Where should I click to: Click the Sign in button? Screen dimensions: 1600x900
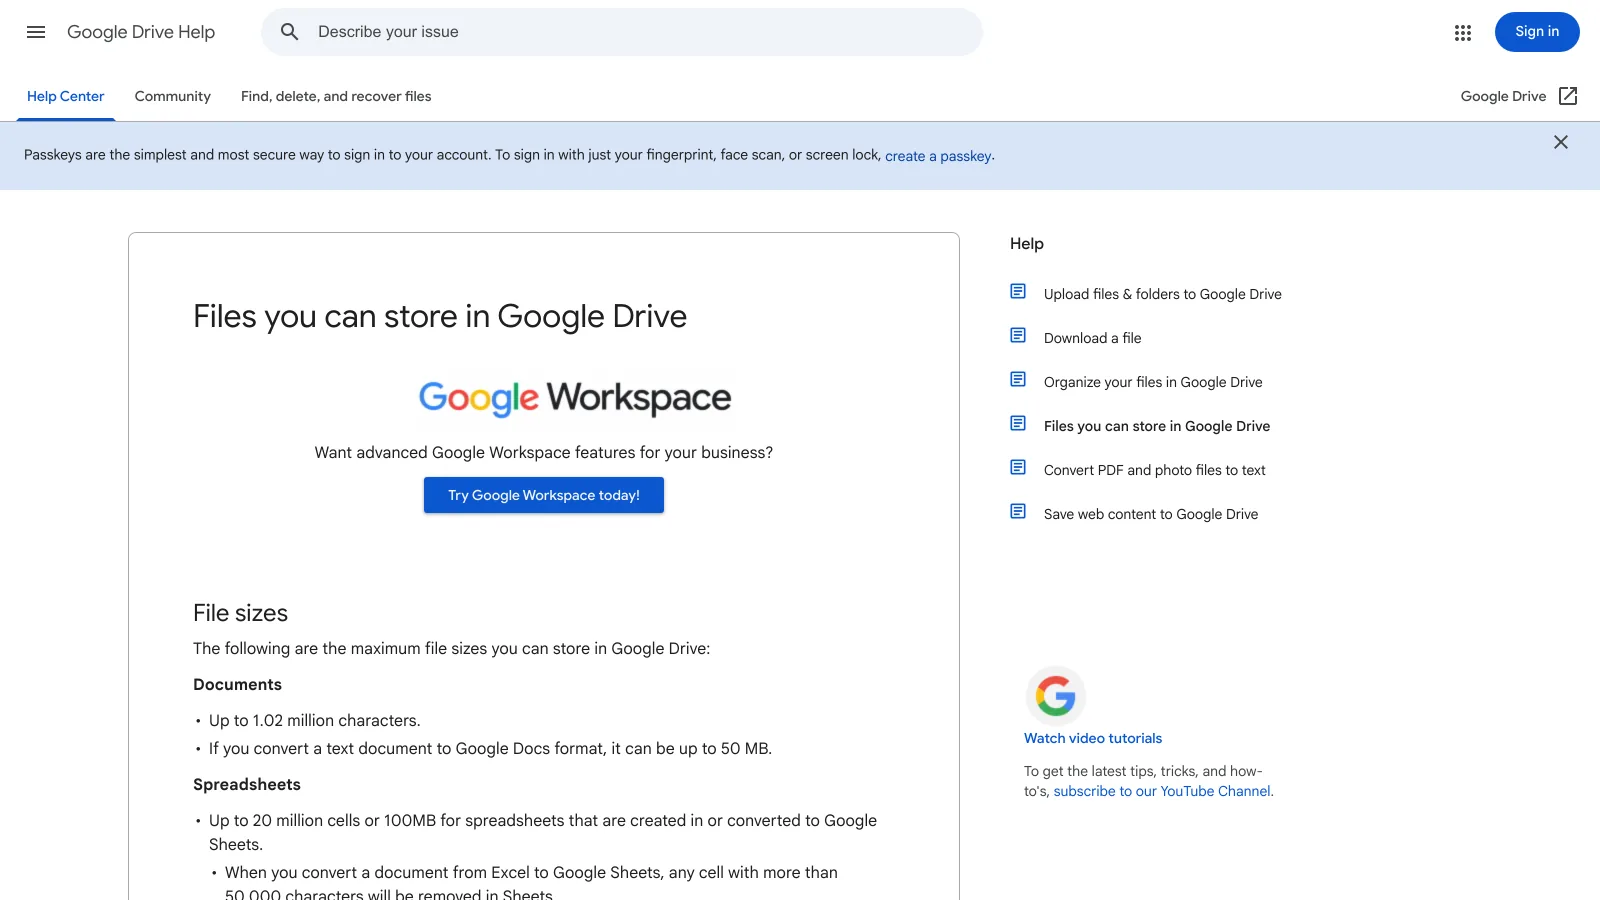pos(1537,32)
